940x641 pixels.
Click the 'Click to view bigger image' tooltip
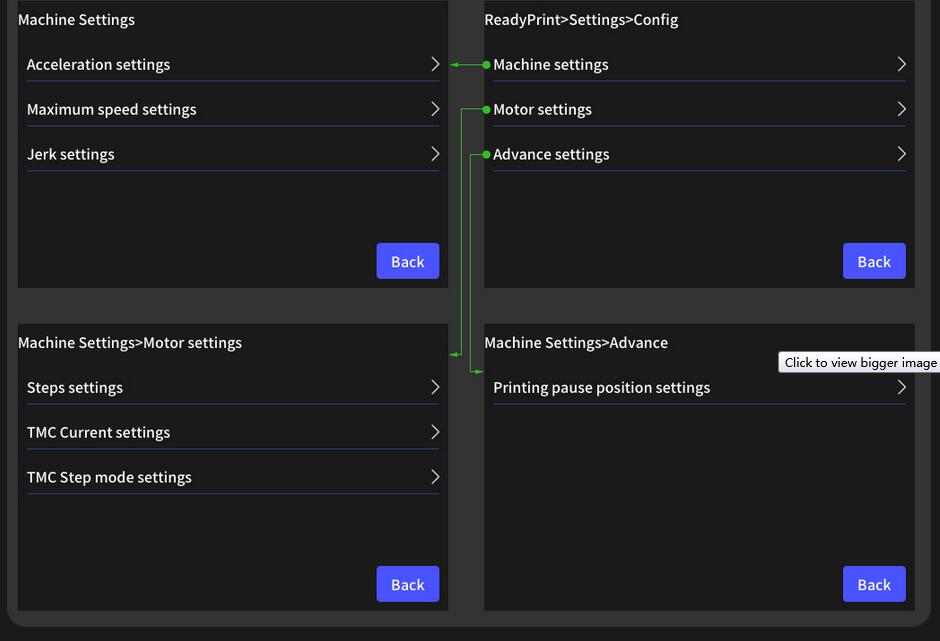tap(860, 363)
